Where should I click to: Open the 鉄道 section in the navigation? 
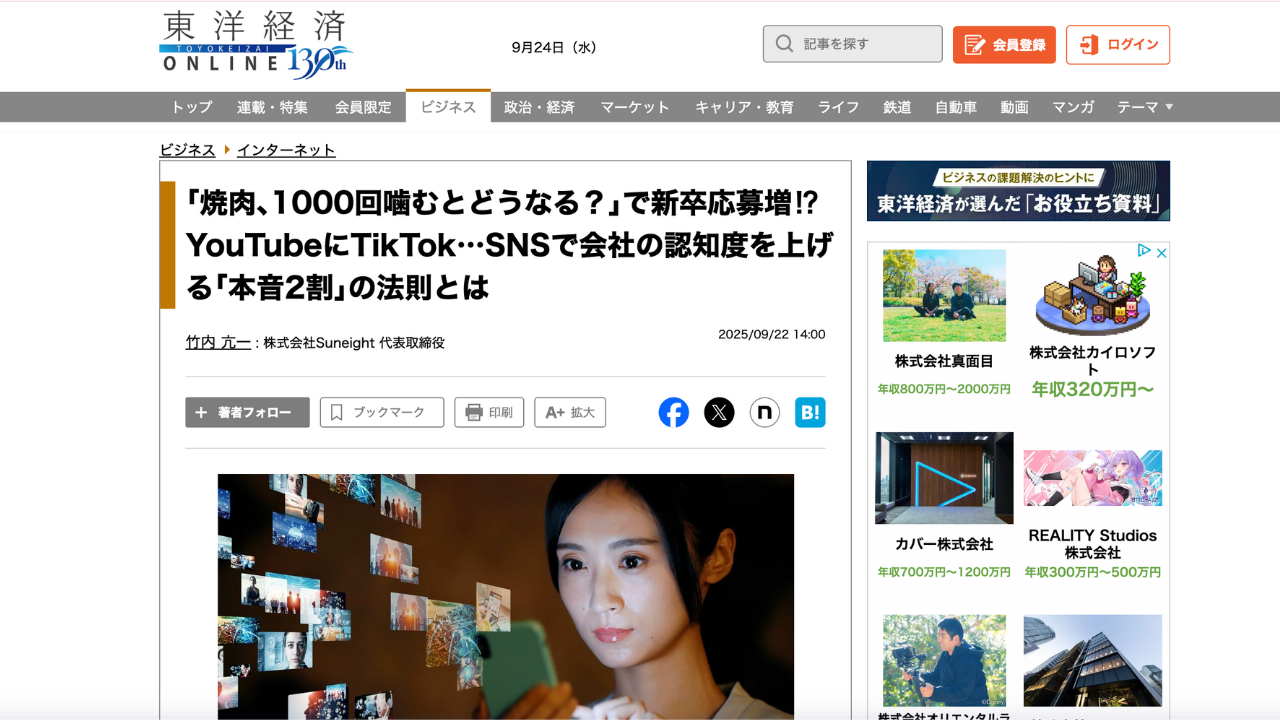coord(897,107)
